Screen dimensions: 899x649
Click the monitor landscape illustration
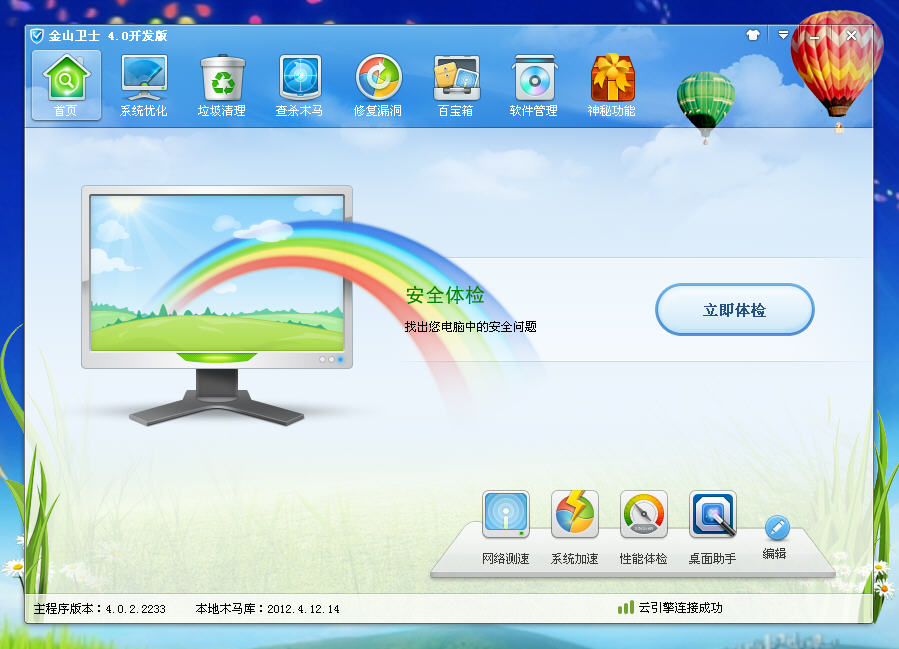(x=217, y=273)
